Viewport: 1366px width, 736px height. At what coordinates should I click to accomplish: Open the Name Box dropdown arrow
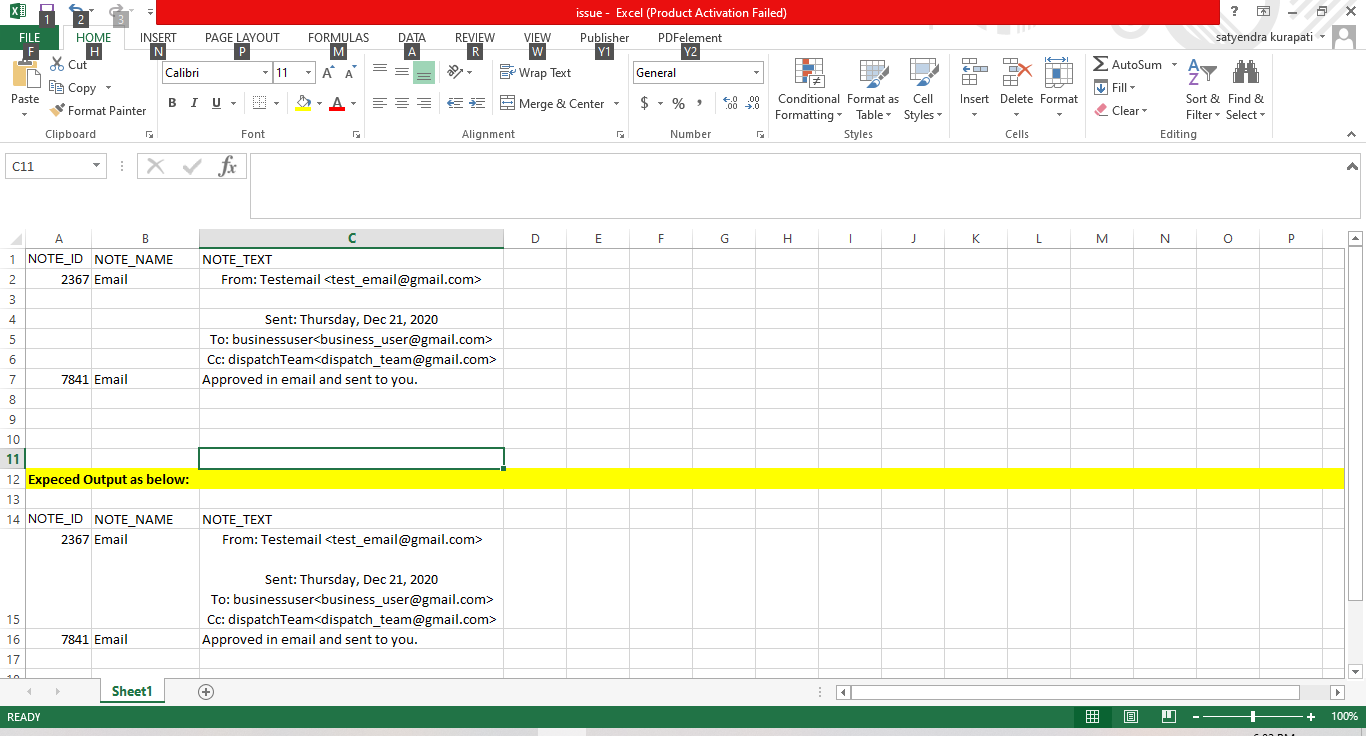97,166
